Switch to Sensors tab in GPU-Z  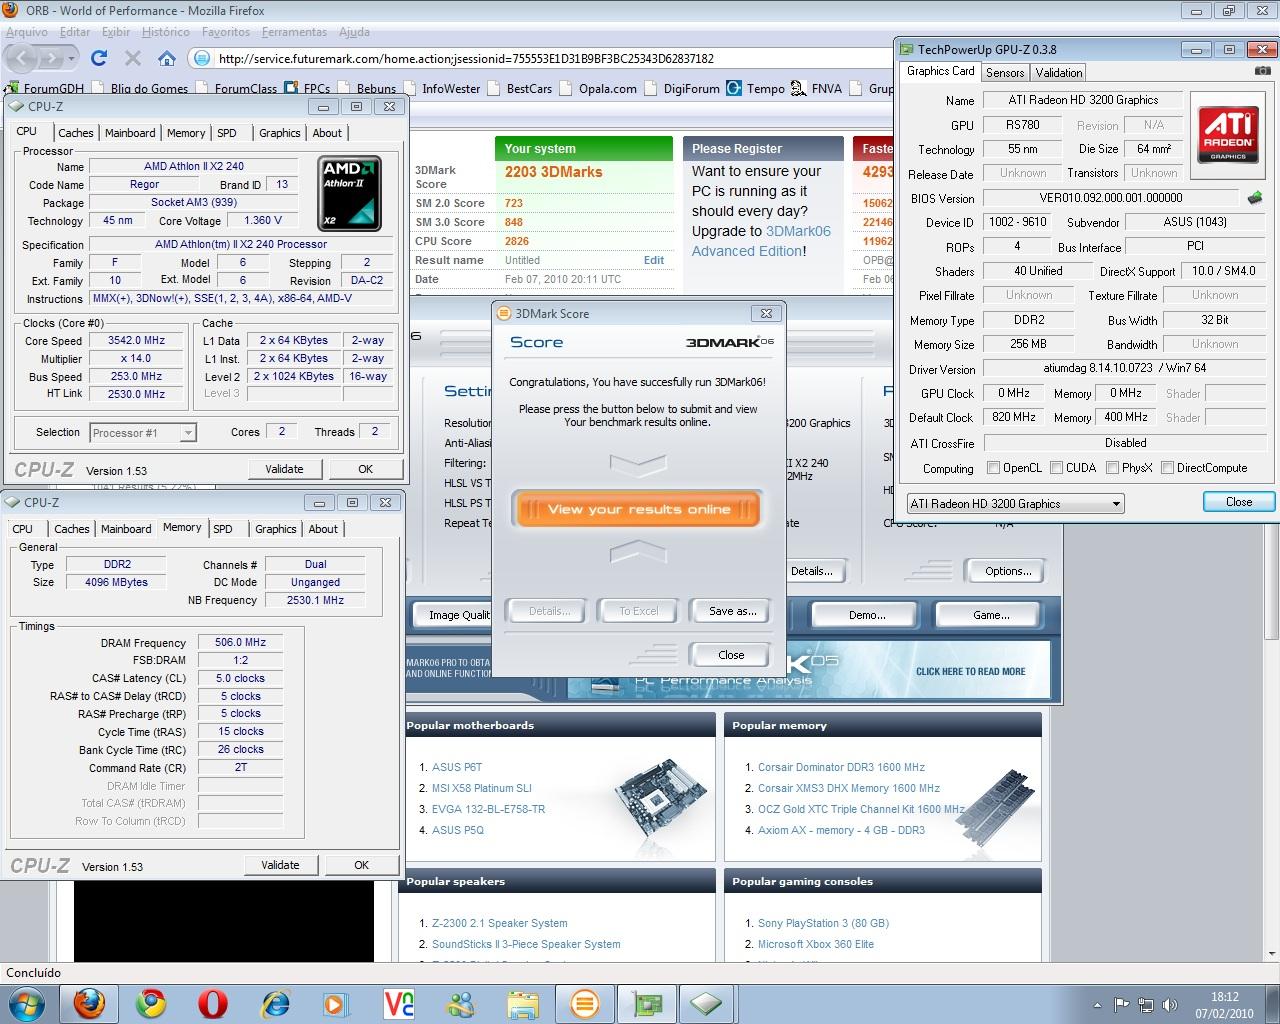coord(1004,72)
